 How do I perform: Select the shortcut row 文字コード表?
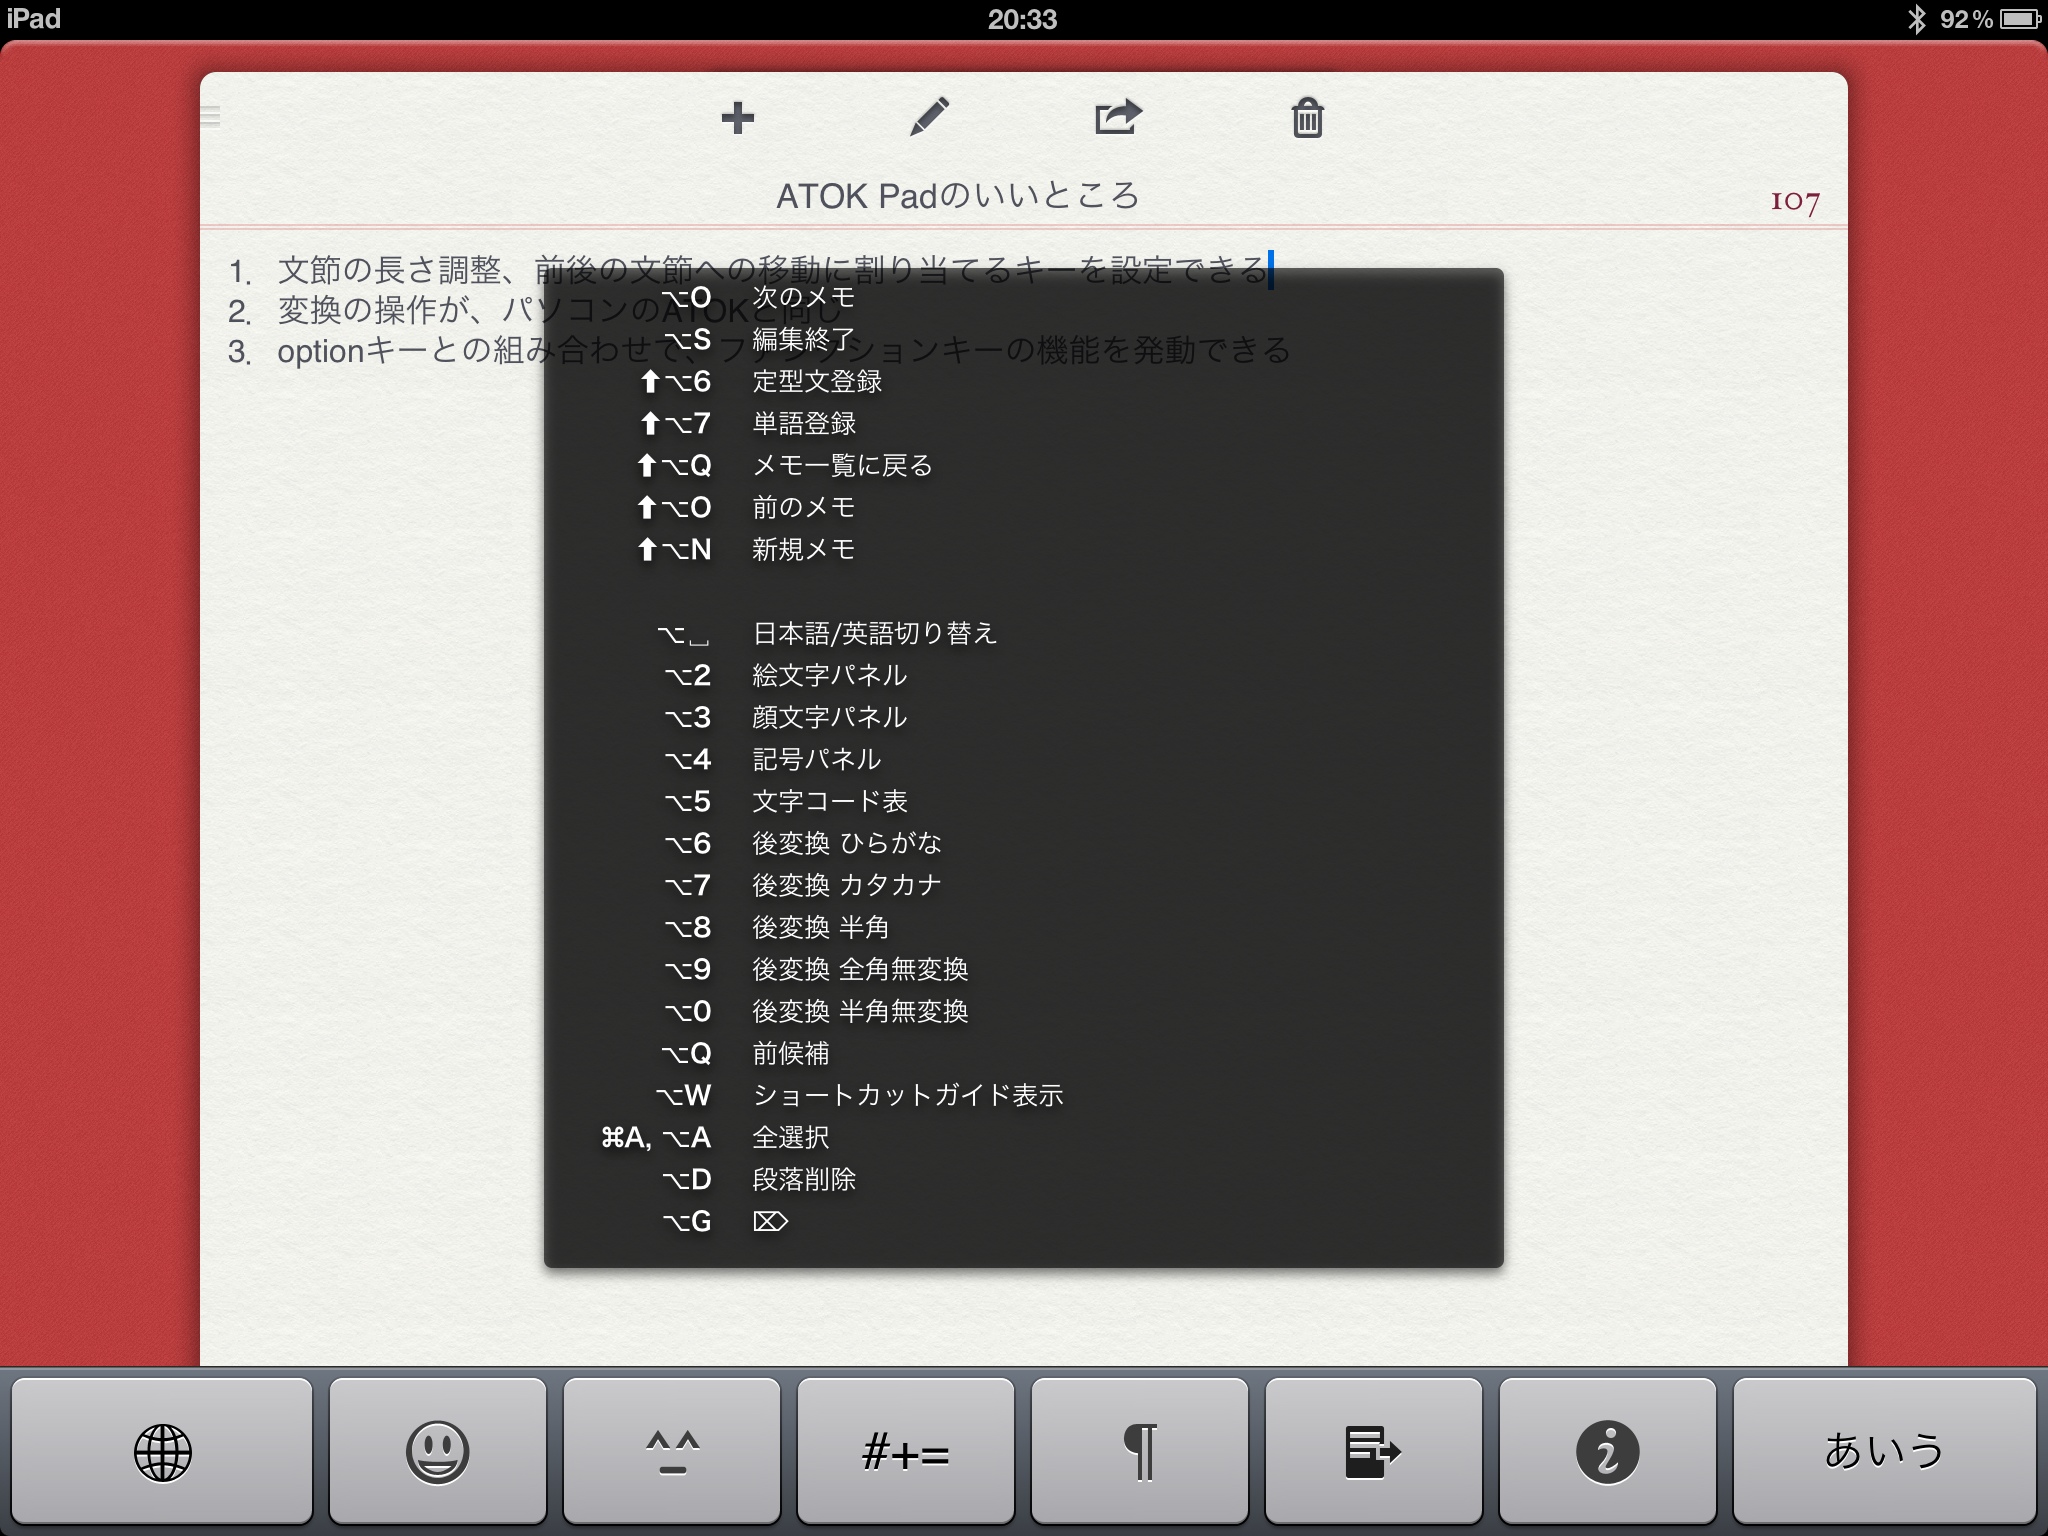[1024, 801]
